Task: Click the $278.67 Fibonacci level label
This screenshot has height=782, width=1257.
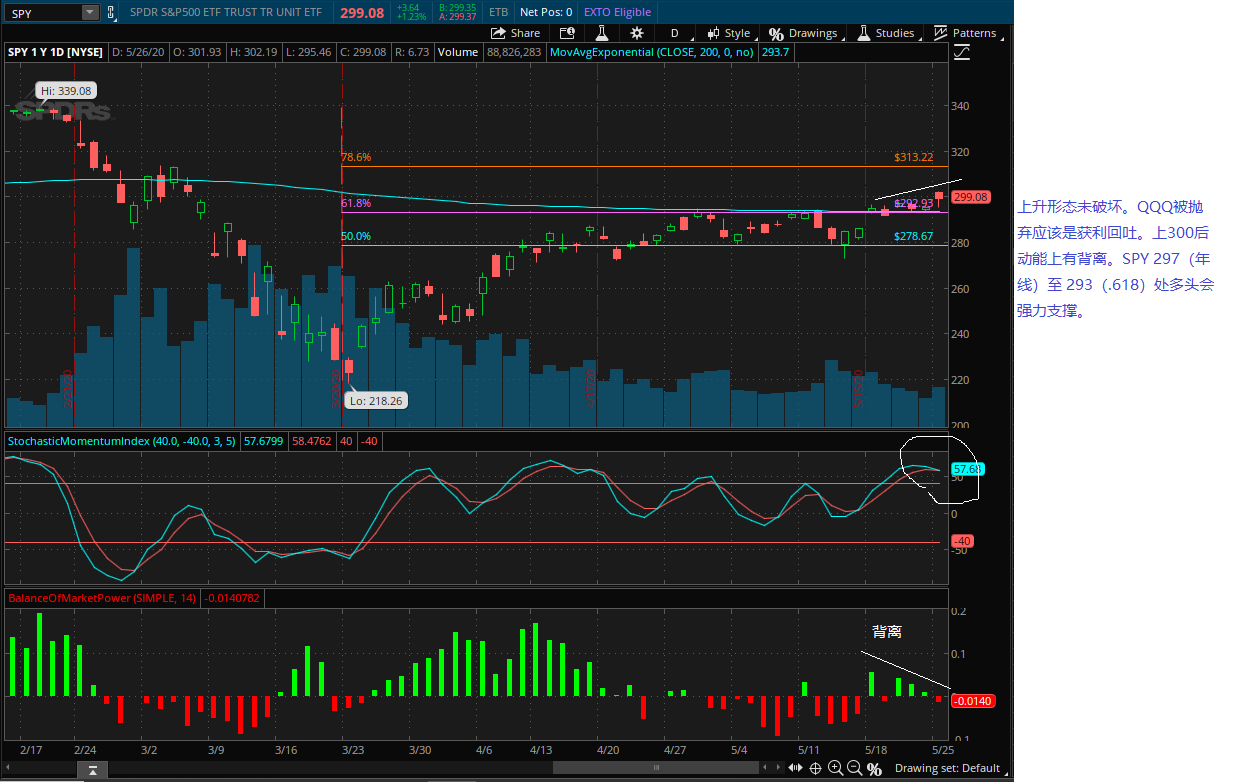Action: 914,236
